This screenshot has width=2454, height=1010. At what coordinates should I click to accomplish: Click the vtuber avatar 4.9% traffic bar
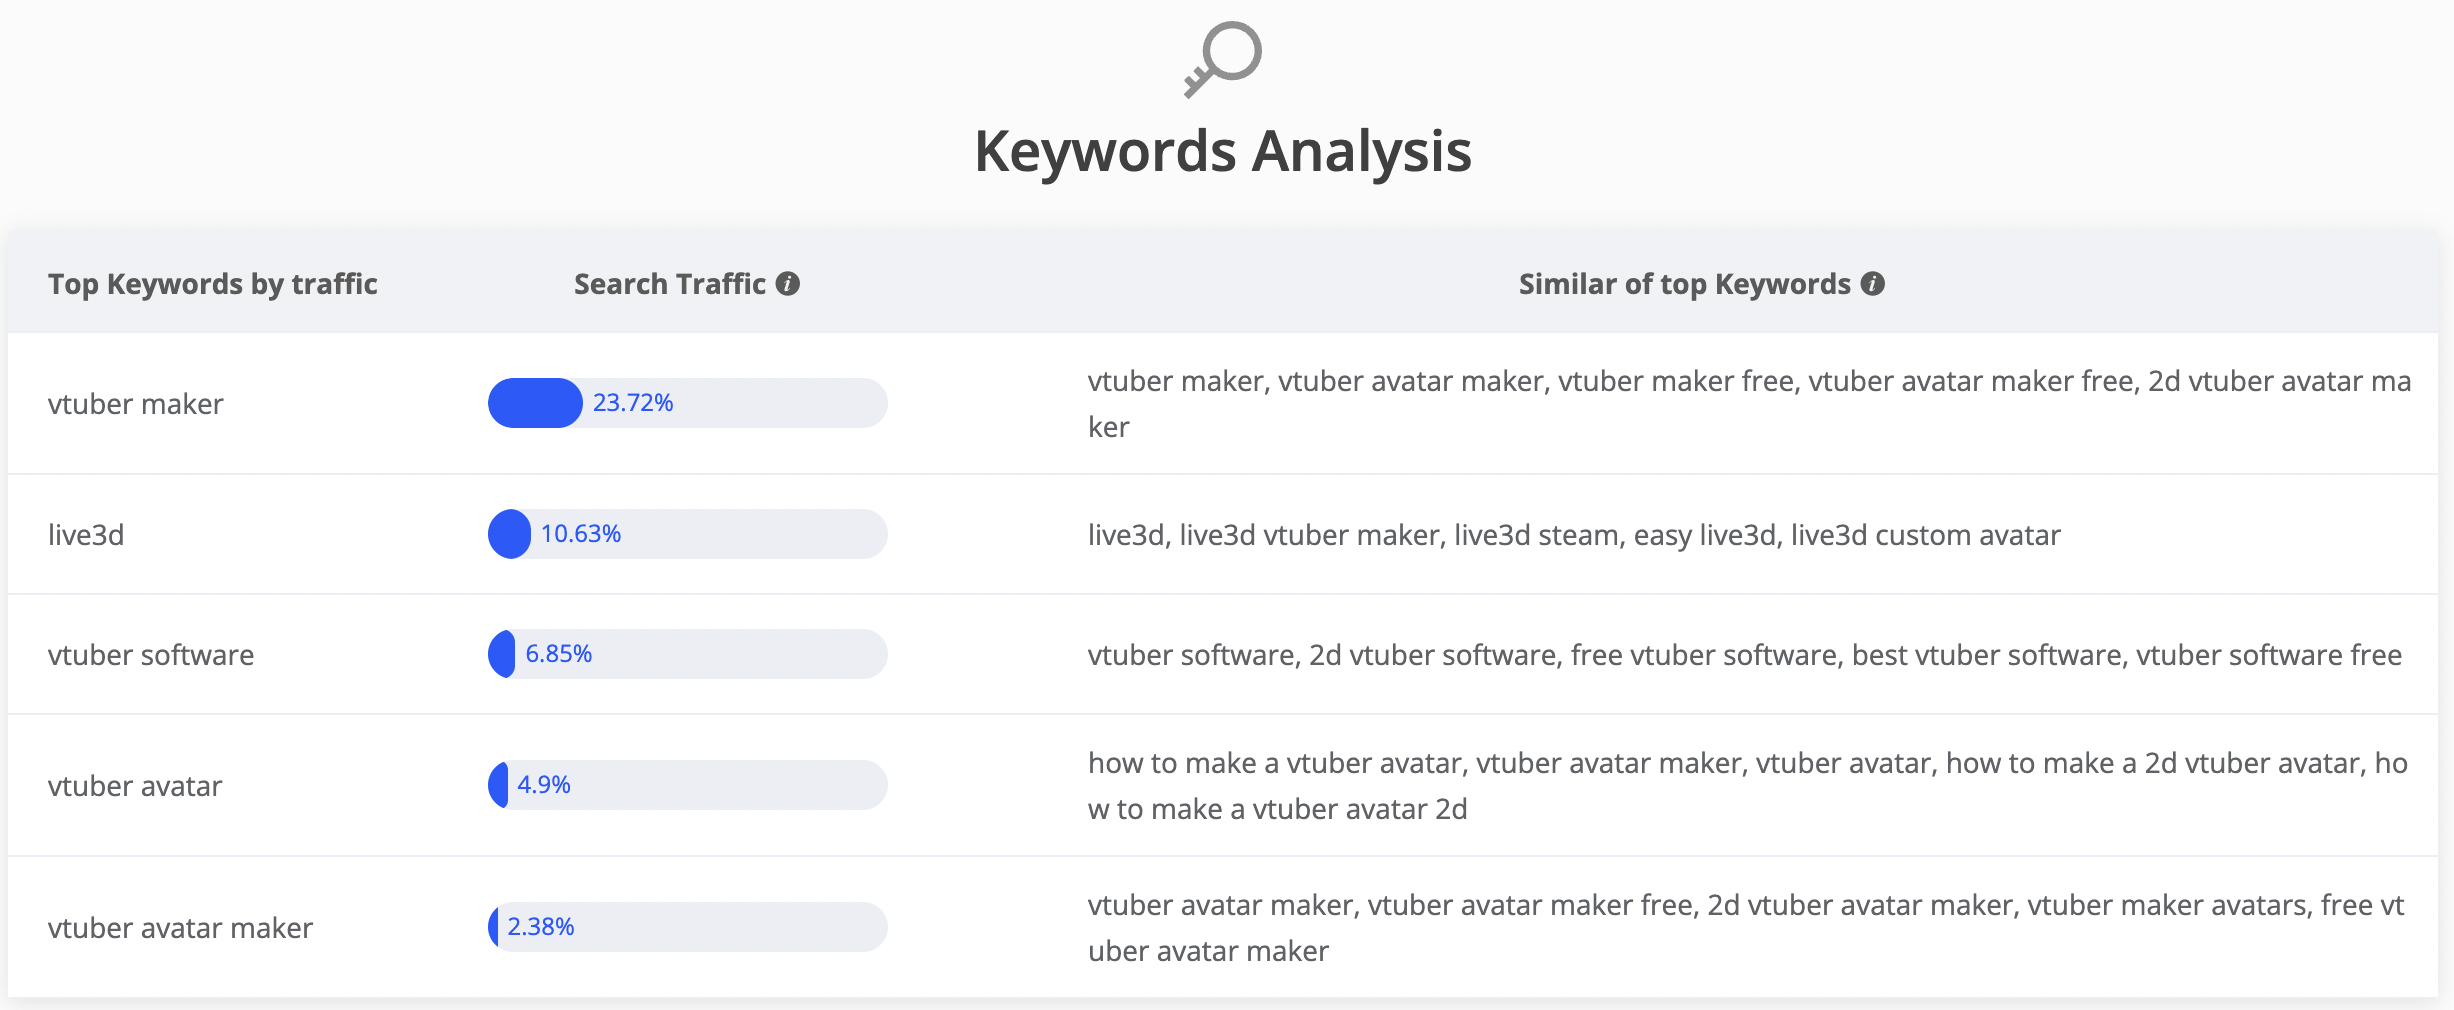(687, 785)
